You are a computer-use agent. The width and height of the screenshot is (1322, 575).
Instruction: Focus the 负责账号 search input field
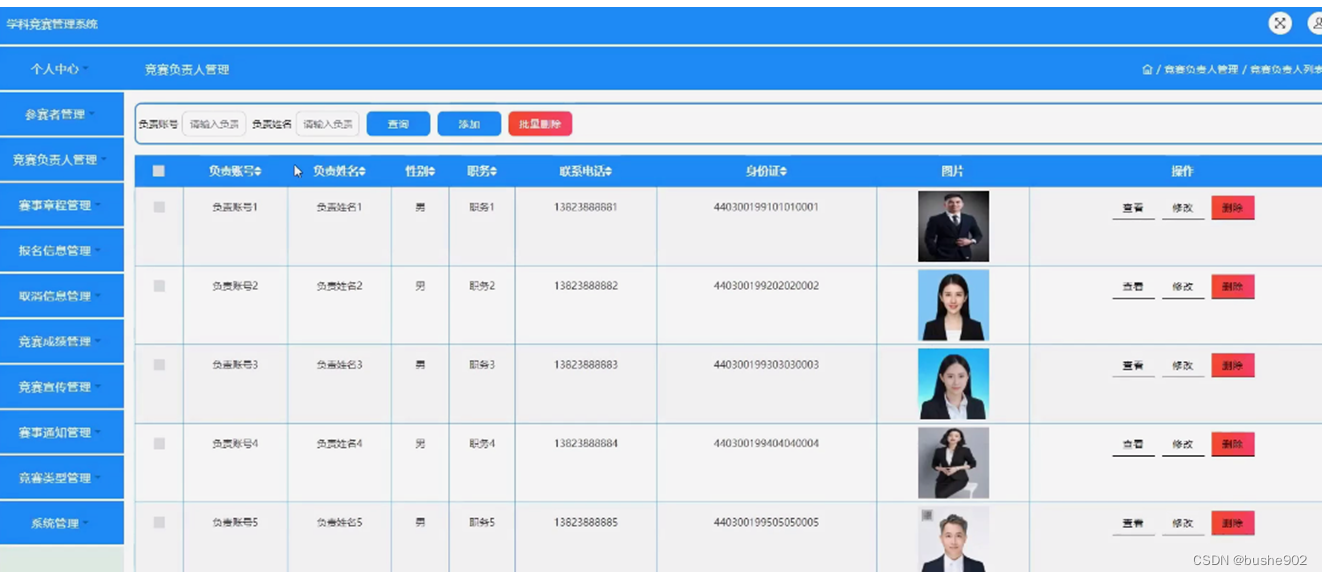click(214, 124)
